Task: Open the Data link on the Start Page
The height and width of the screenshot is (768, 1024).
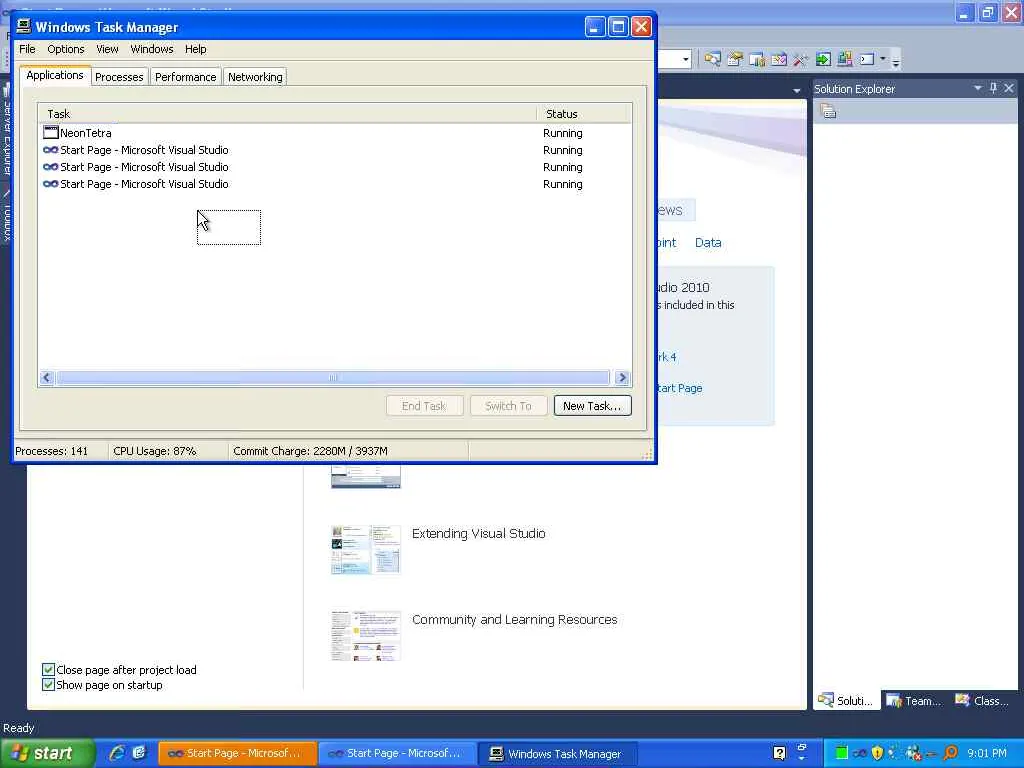Action: (708, 243)
